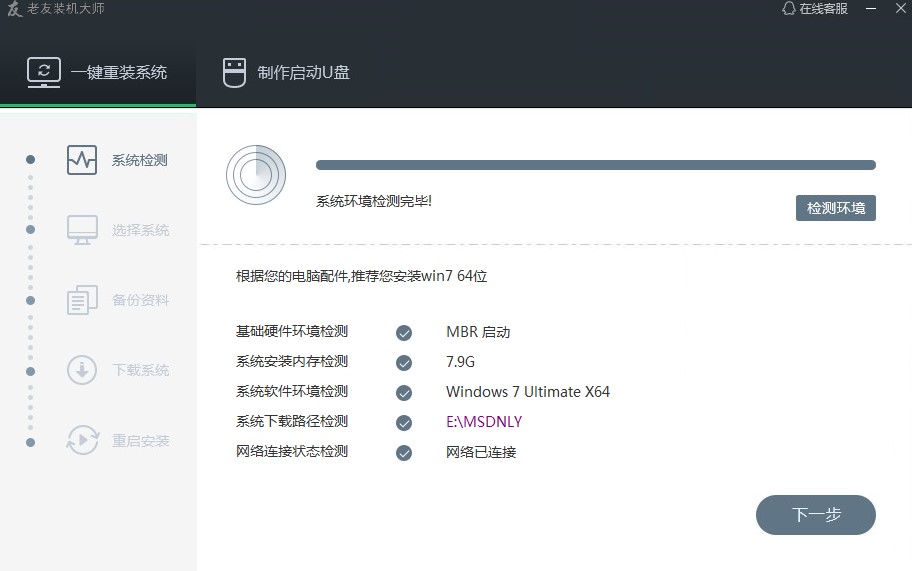Click the 选择系统 monitor icon
The width and height of the screenshot is (912, 571).
click(x=82, y=230)
